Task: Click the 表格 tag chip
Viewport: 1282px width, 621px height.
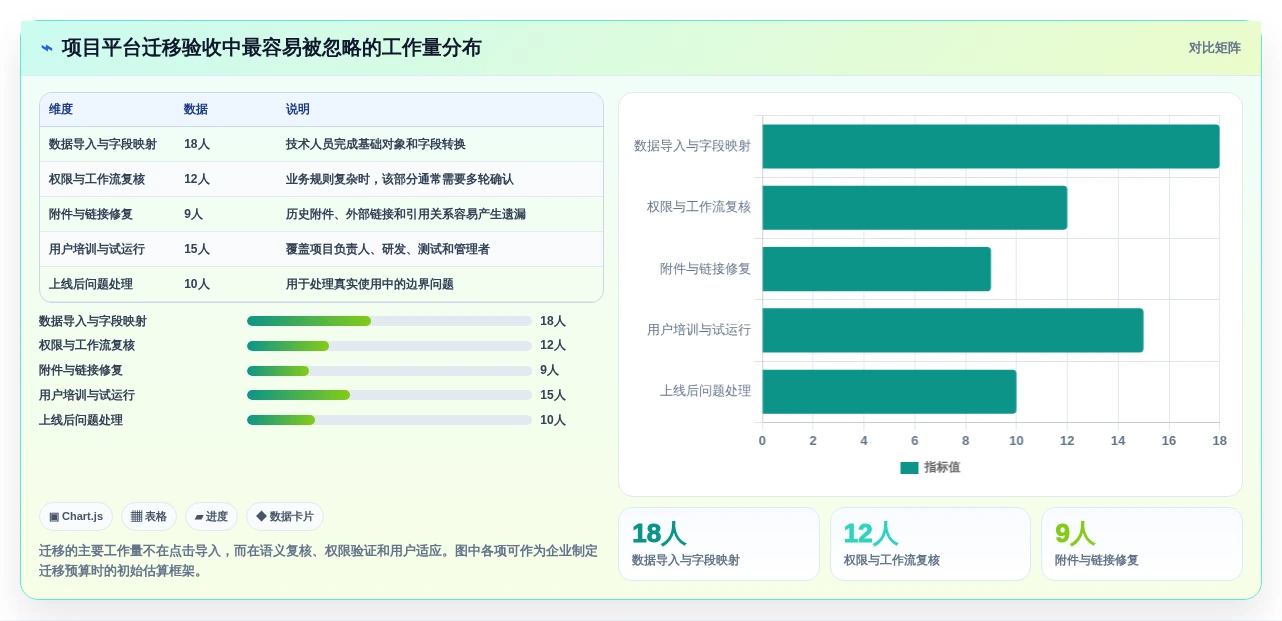Action: [149, 517]
